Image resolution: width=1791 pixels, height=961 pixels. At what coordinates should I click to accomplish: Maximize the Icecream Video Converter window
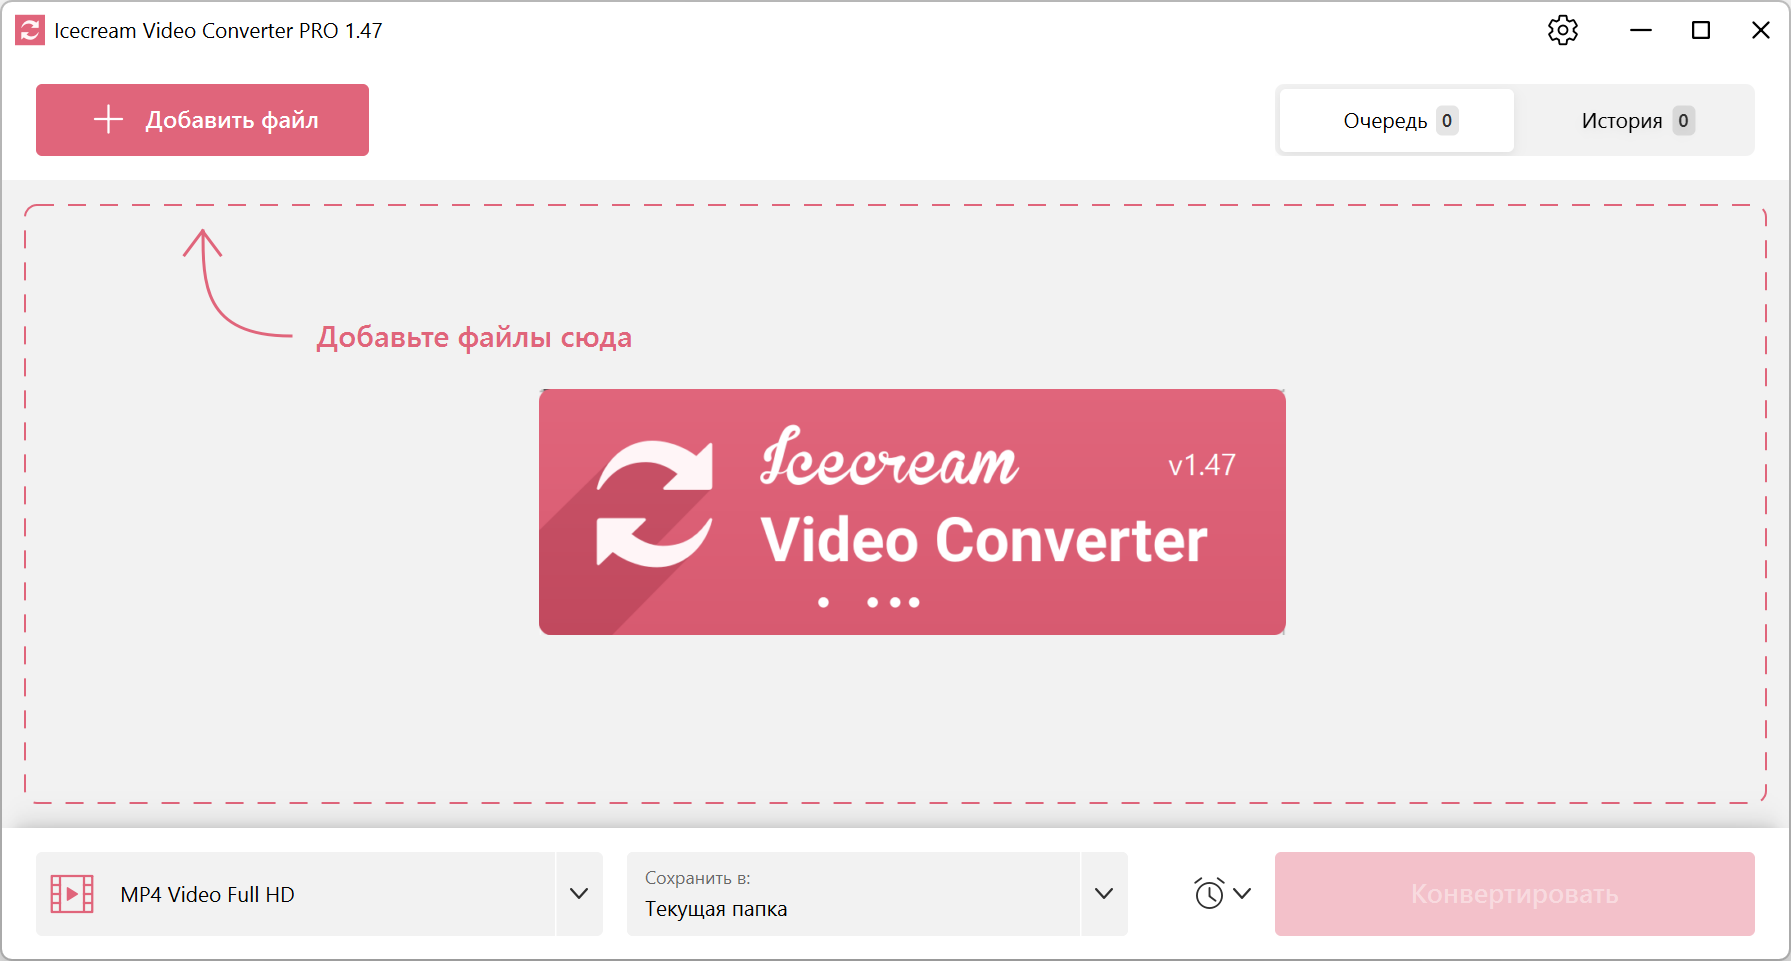point(1701,30)
